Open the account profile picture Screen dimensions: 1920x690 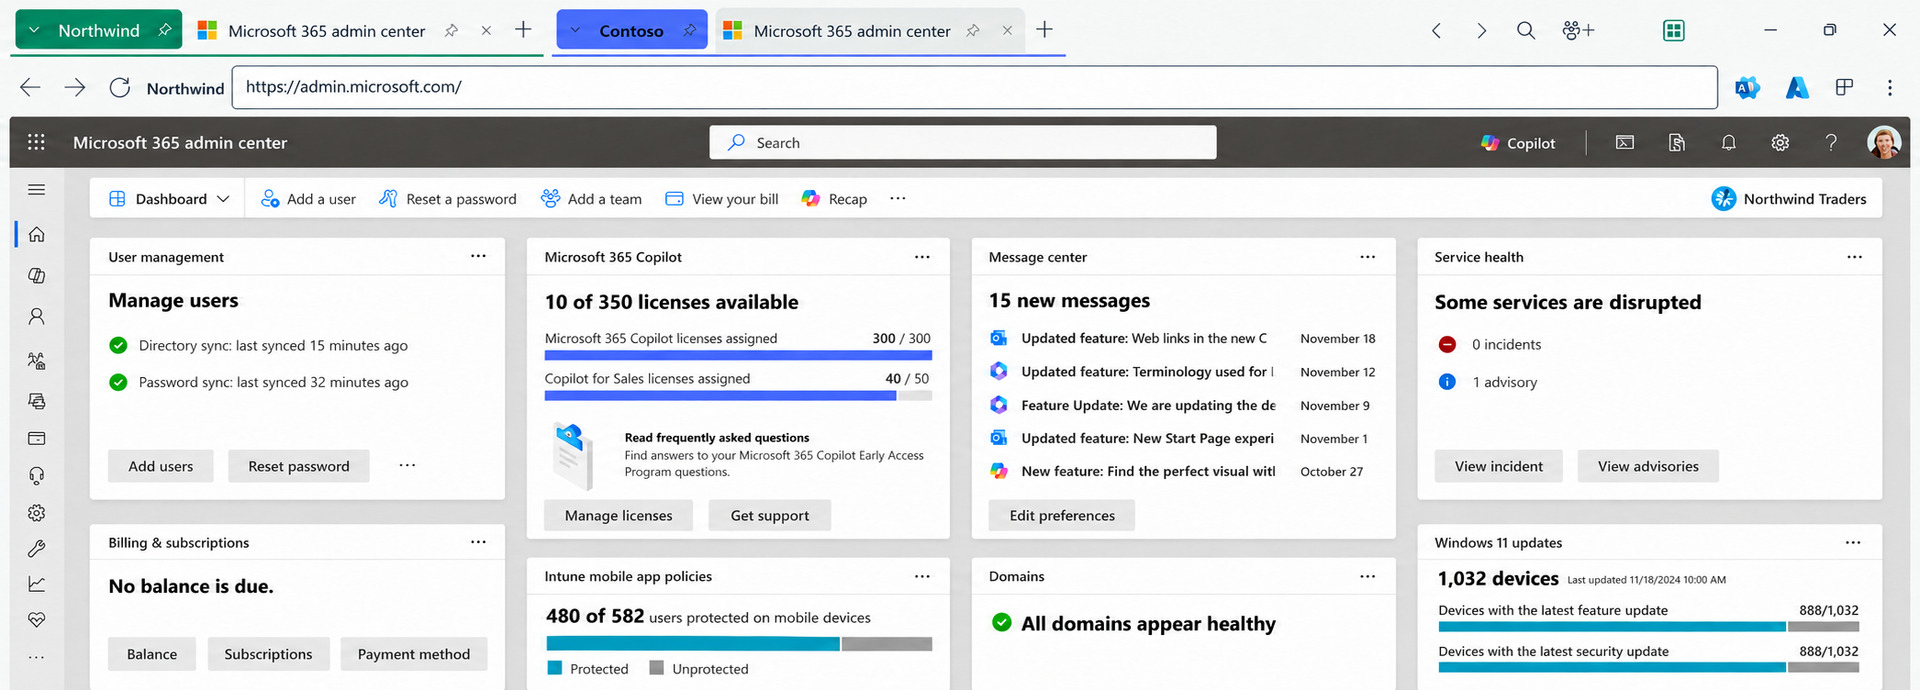(1884, 142)
